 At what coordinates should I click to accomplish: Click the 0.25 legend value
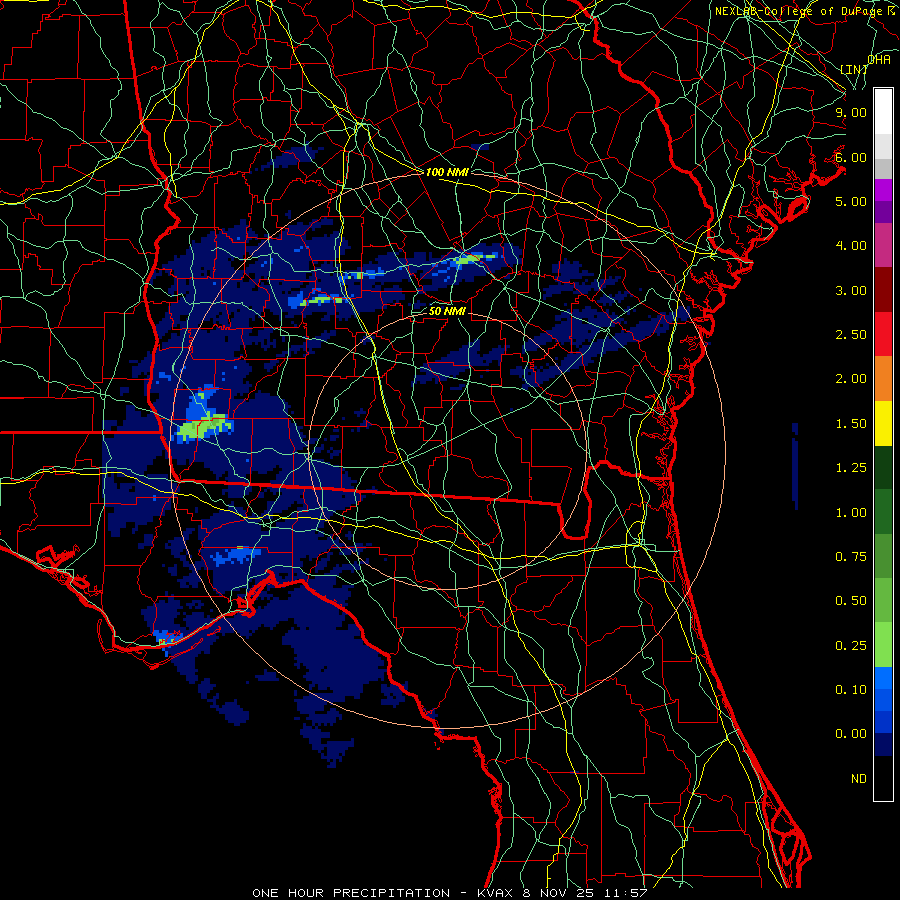(x=851, y=646)
